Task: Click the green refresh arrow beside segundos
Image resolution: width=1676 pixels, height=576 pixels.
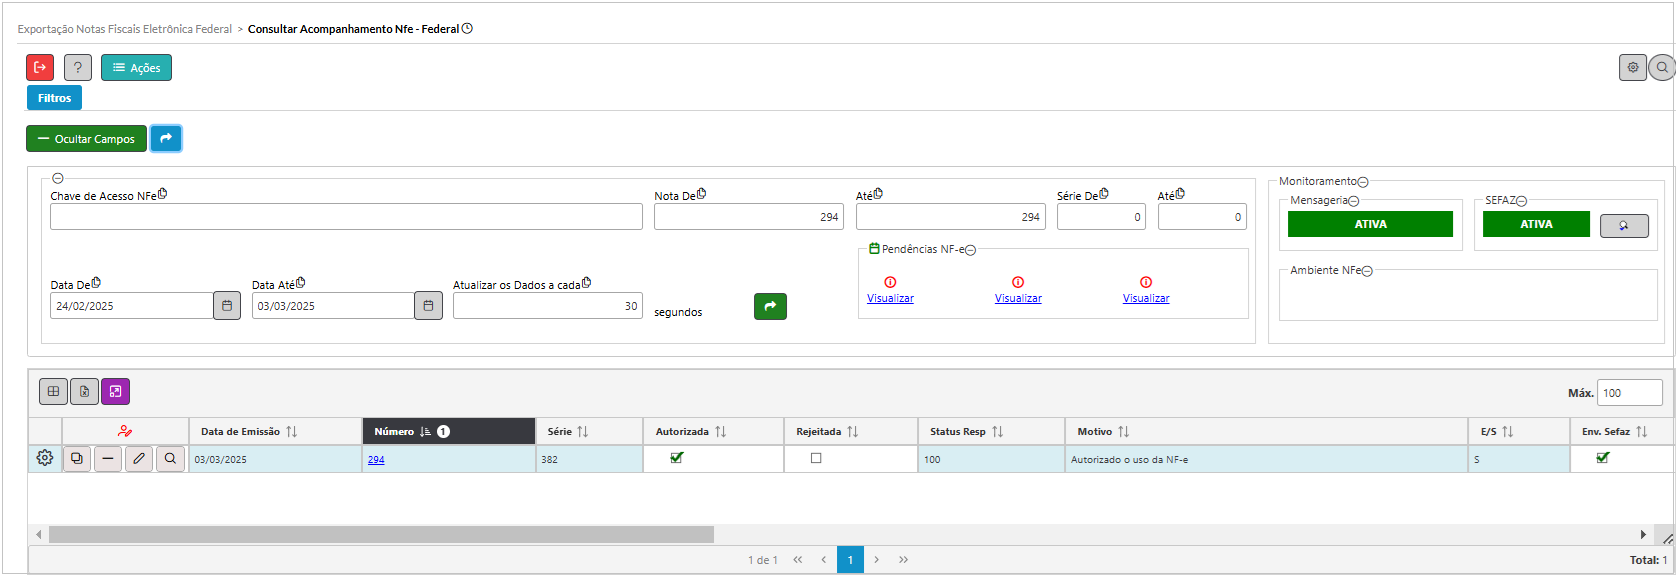Action: pos(770,307)
